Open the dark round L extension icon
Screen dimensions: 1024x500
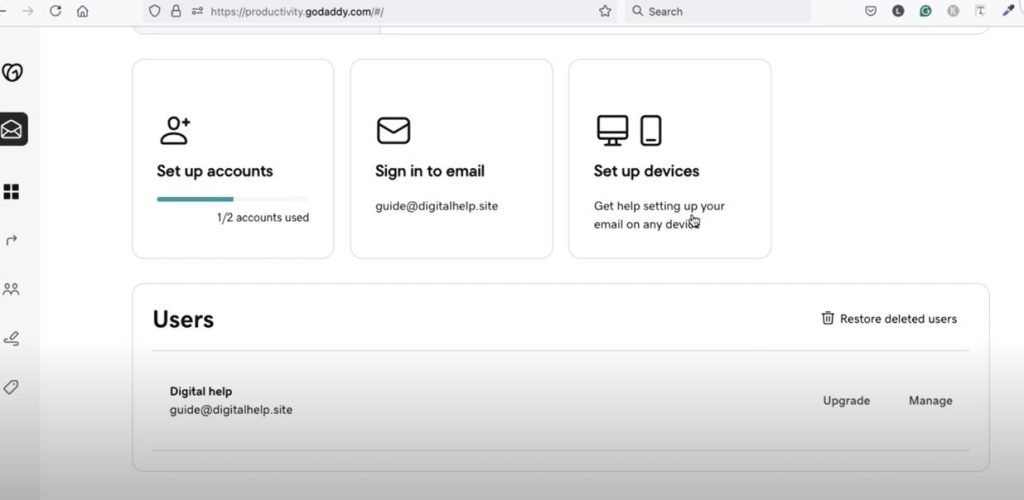[898, 11]
